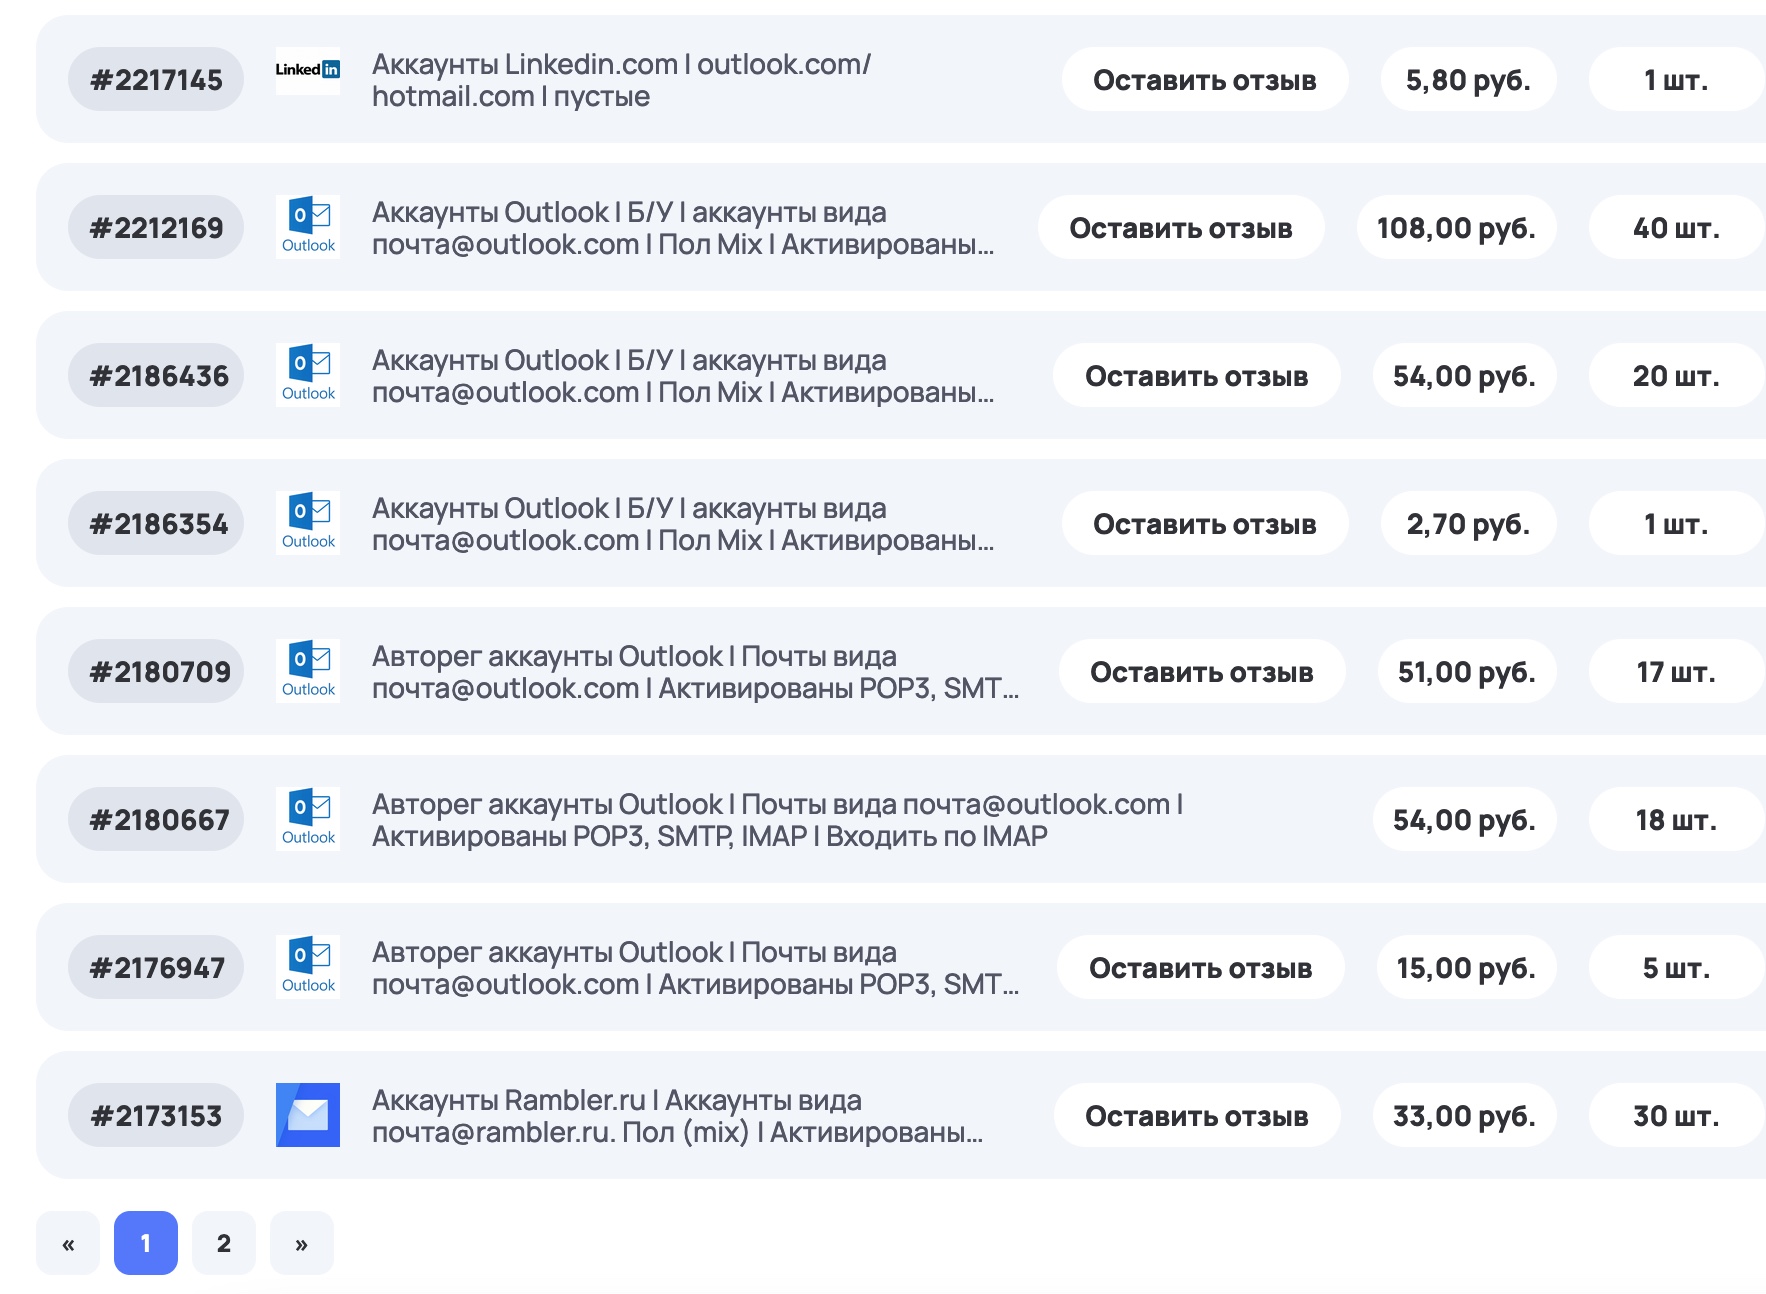The height and width of the screenshot is (1294, 1766).
Task: Click the 54,00 руб. price of order #2180667
Action: point(1464,819)
